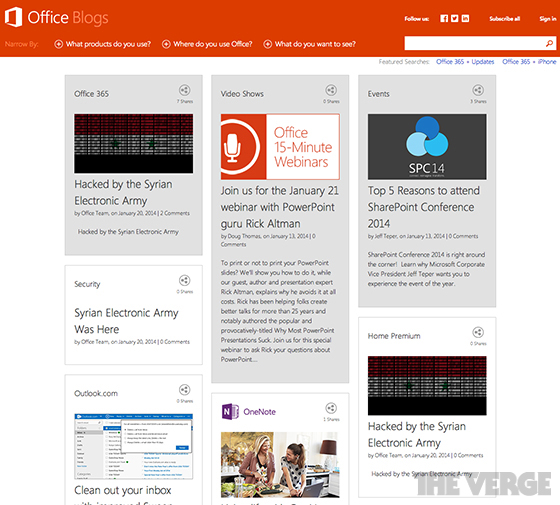Click the Subscribe all link
This screenshot has height=505, width=560.
(x=505, y=19)
